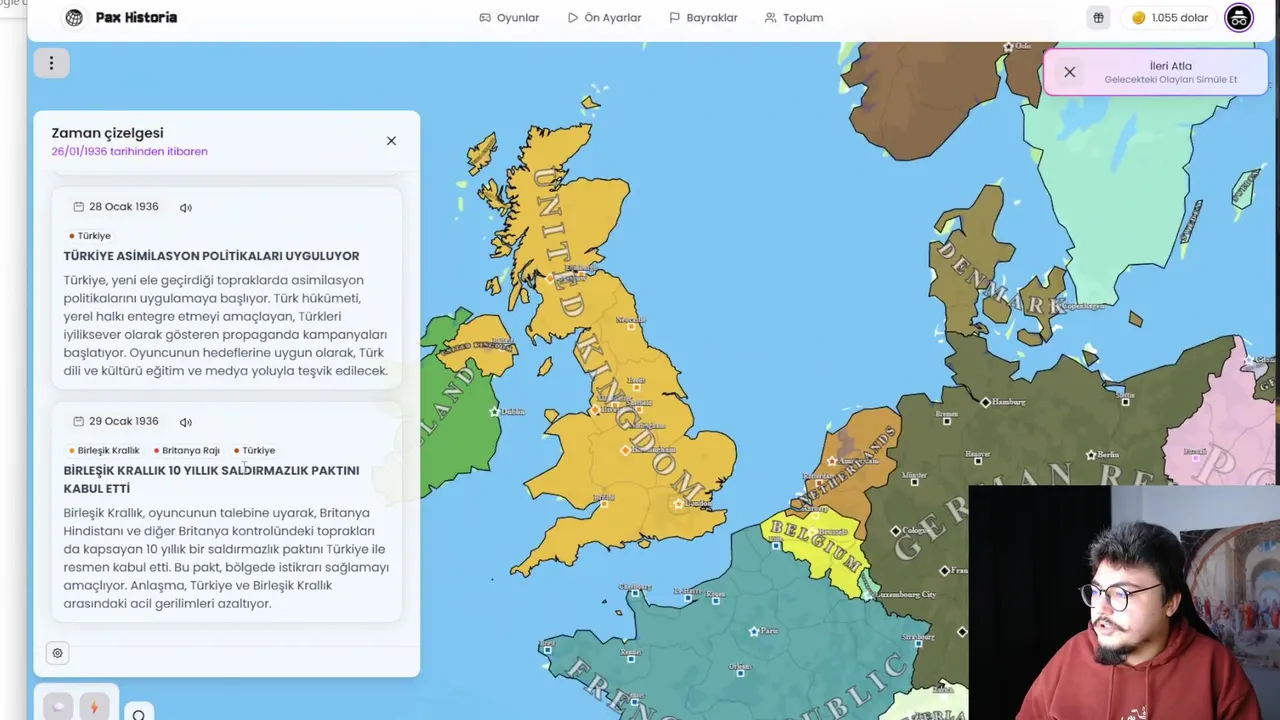Click the gift icon in top bar
Screen dimensions: 1280x720
[x=1098, y=18]
